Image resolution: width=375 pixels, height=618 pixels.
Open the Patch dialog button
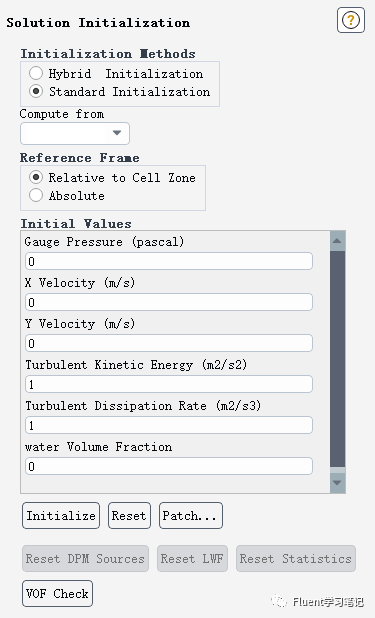191,516
